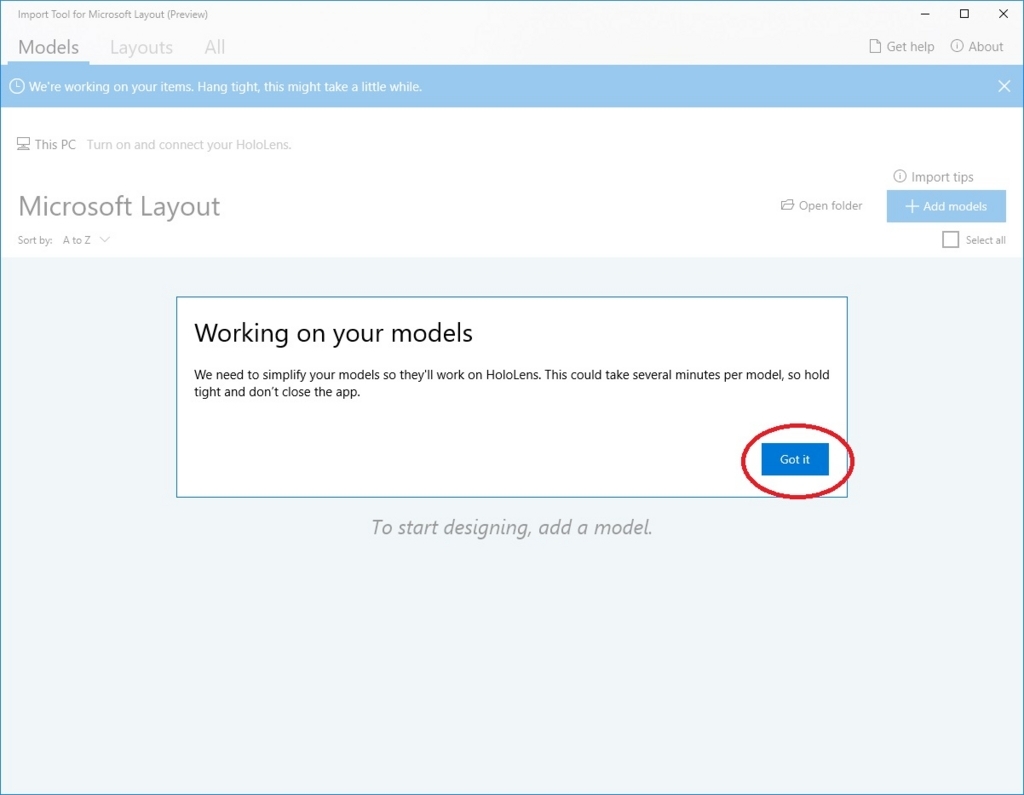Select the All tab
Image resolution: width=1024 pixels, height=795 pixels.
tap(214, 47)
